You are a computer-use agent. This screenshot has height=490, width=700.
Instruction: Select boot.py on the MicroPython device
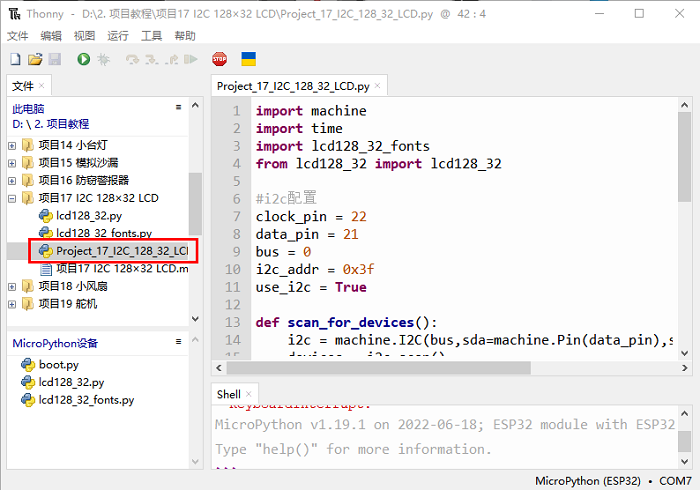click(x=58, y=364)
